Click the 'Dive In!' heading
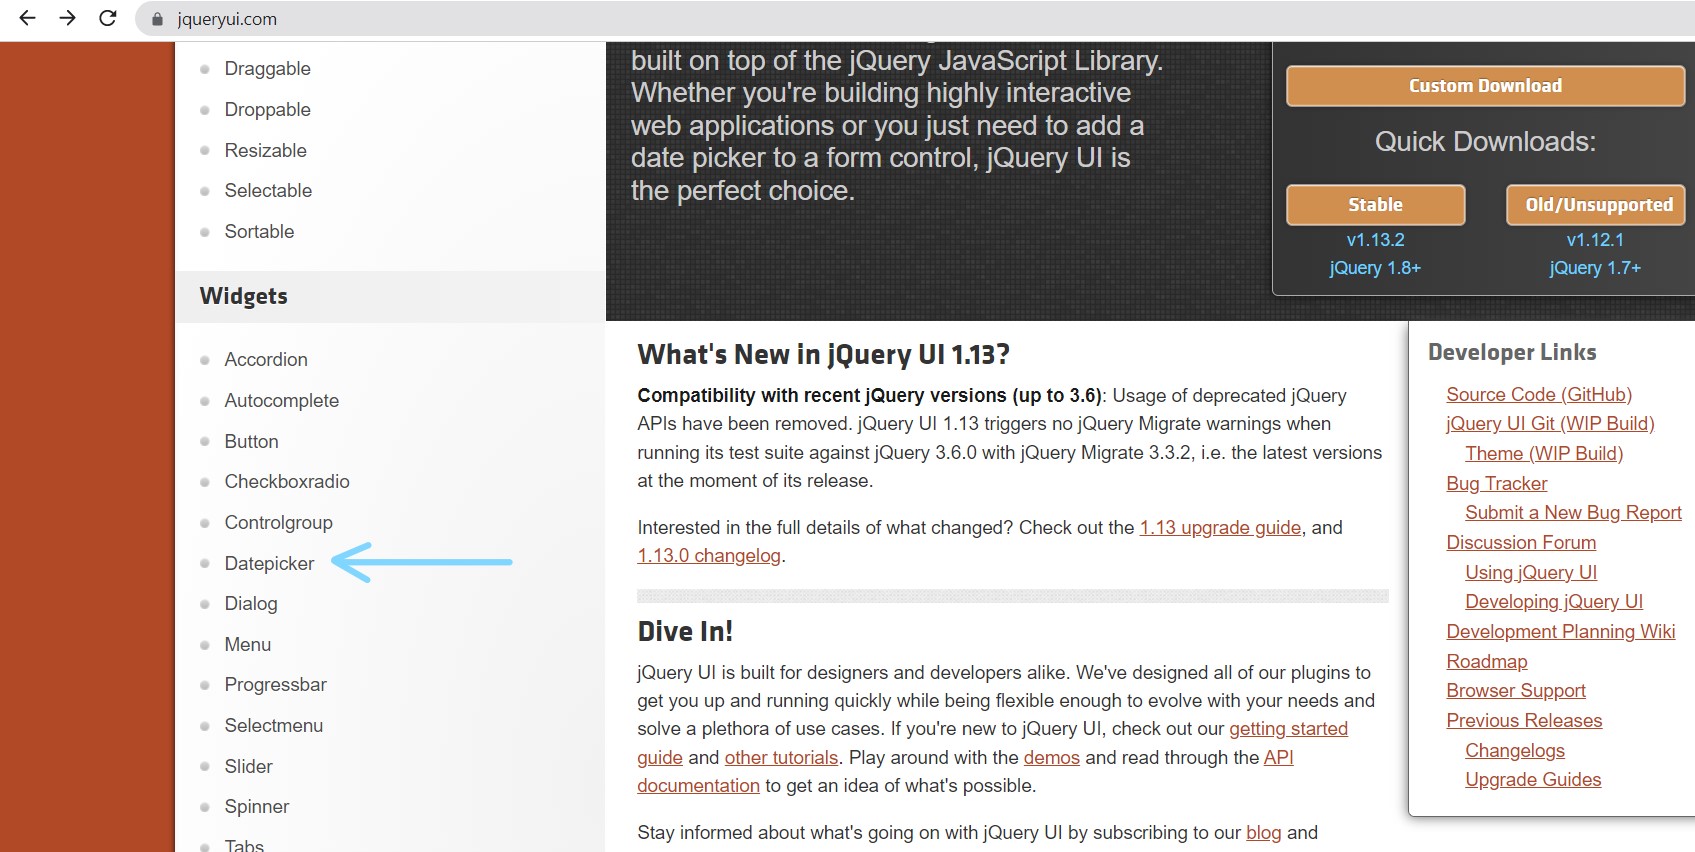This screenshot has width=1695, height=852. click(685, 631)
